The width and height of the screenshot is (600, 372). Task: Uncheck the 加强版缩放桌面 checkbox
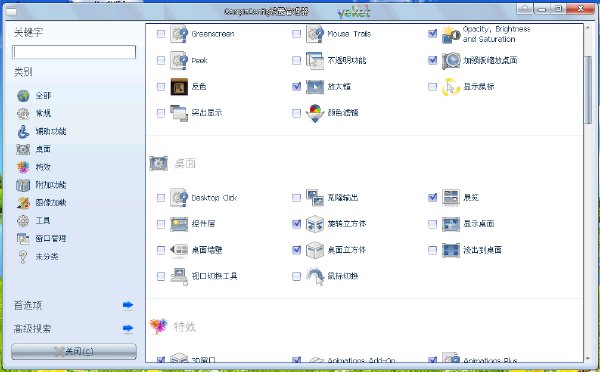432,60
